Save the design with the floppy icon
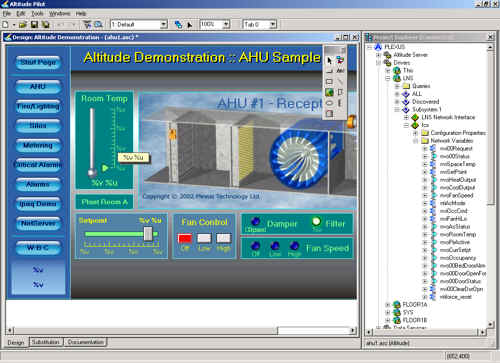Image resolution: width=500 pixels, height=363 pixels. coord(34,24)
